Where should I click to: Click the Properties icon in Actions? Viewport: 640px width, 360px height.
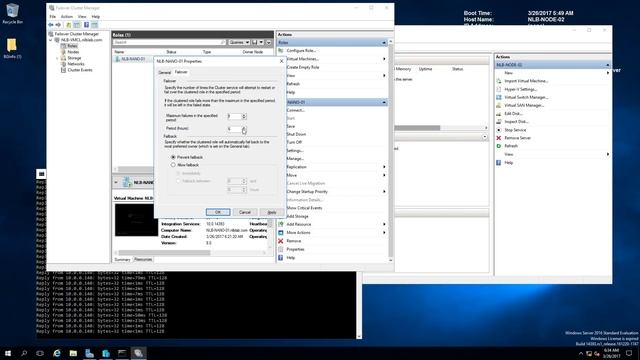[281, 249]
